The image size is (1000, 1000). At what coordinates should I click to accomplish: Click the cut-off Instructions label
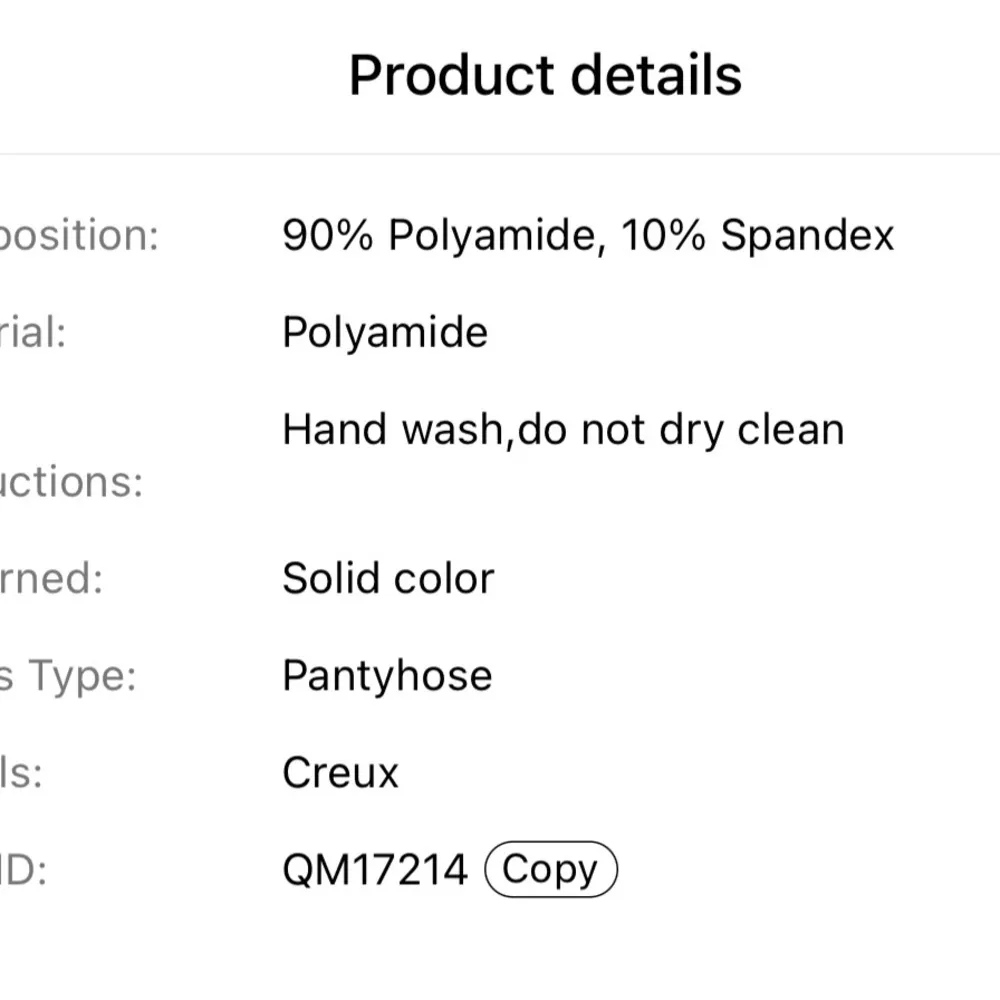[70, 482]
